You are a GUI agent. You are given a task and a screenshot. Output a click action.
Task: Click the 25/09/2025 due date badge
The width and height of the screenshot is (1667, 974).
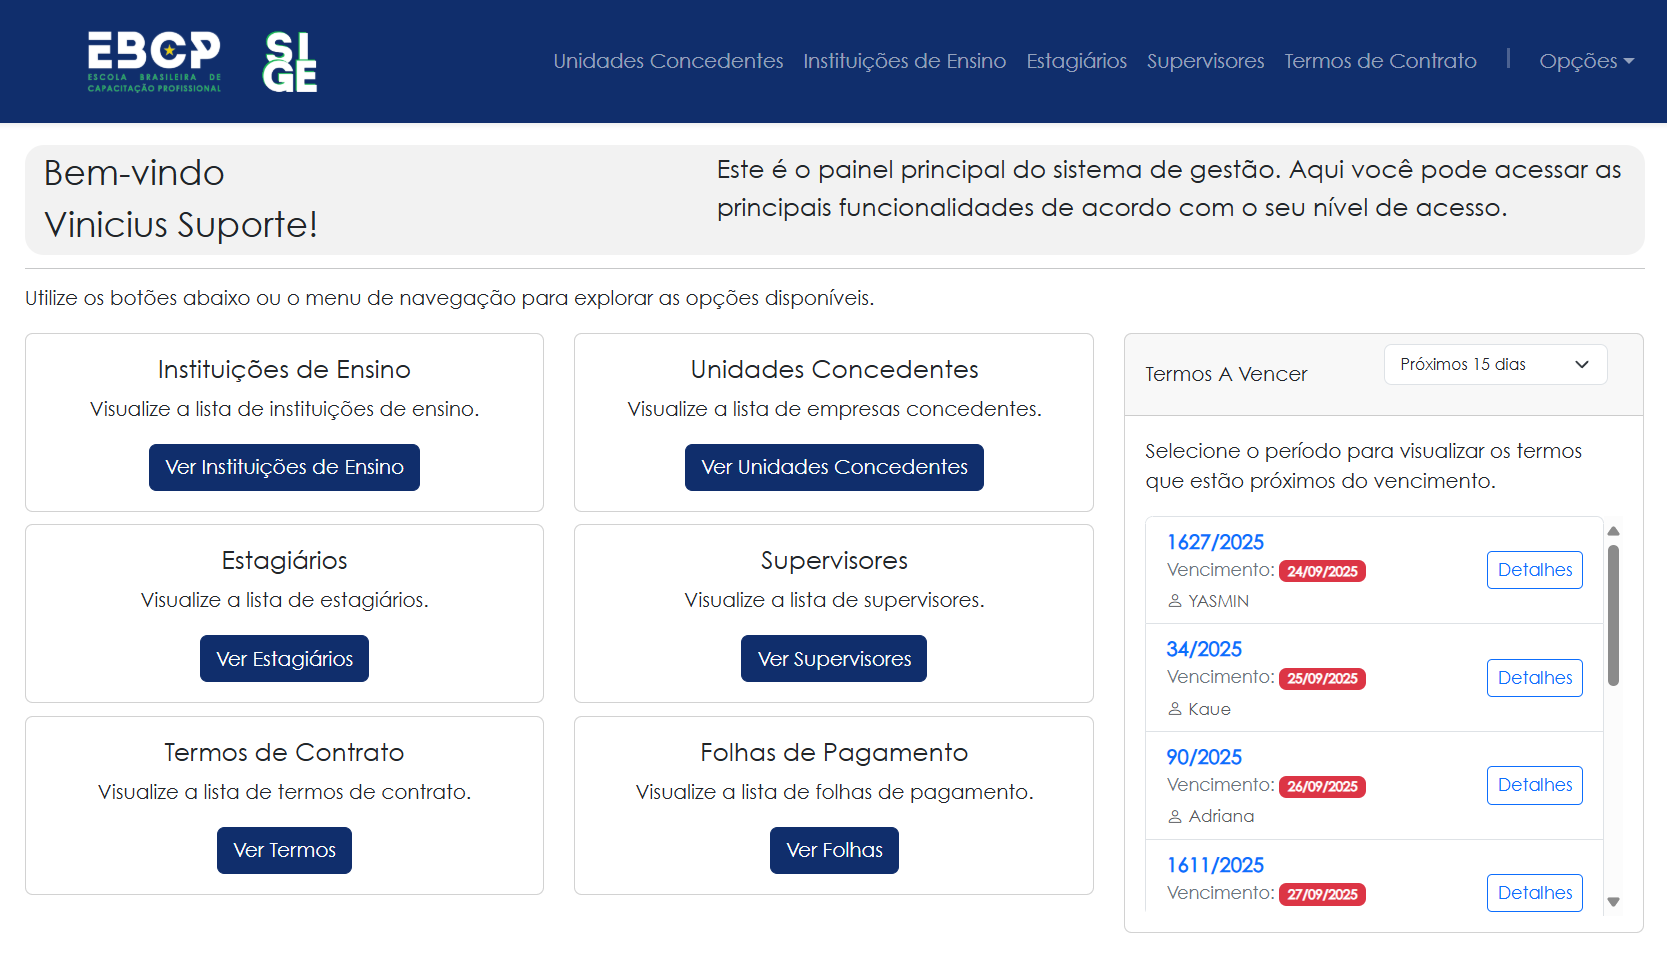(x=1322, y=678)
